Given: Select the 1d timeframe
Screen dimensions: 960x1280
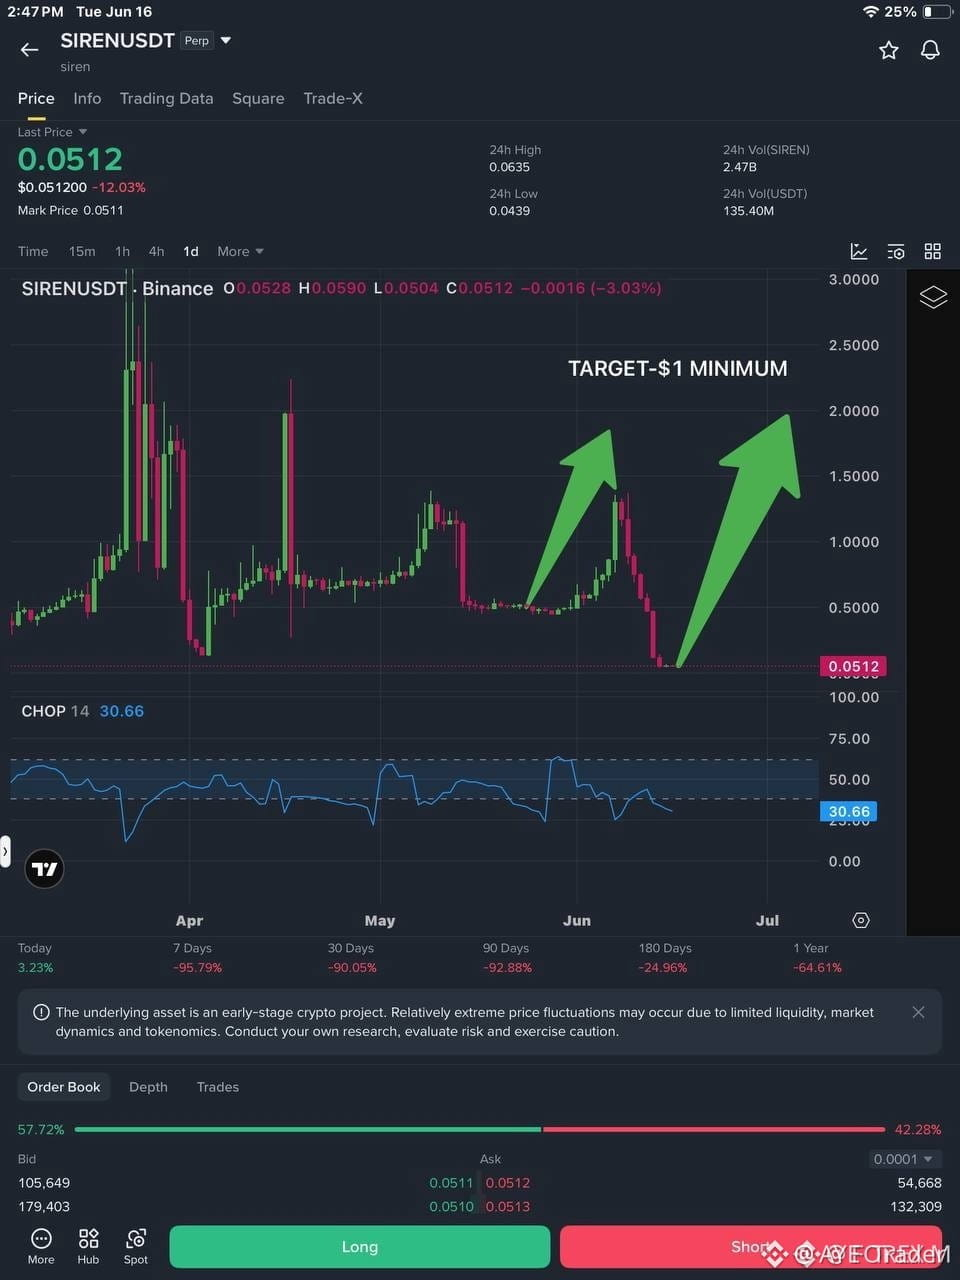Looking at the screenshot, I should click(x=190, y=251).
